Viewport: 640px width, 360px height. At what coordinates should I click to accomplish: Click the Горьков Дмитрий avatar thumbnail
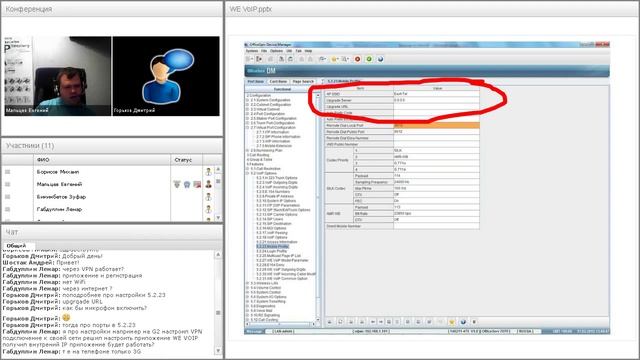(166, 76)
